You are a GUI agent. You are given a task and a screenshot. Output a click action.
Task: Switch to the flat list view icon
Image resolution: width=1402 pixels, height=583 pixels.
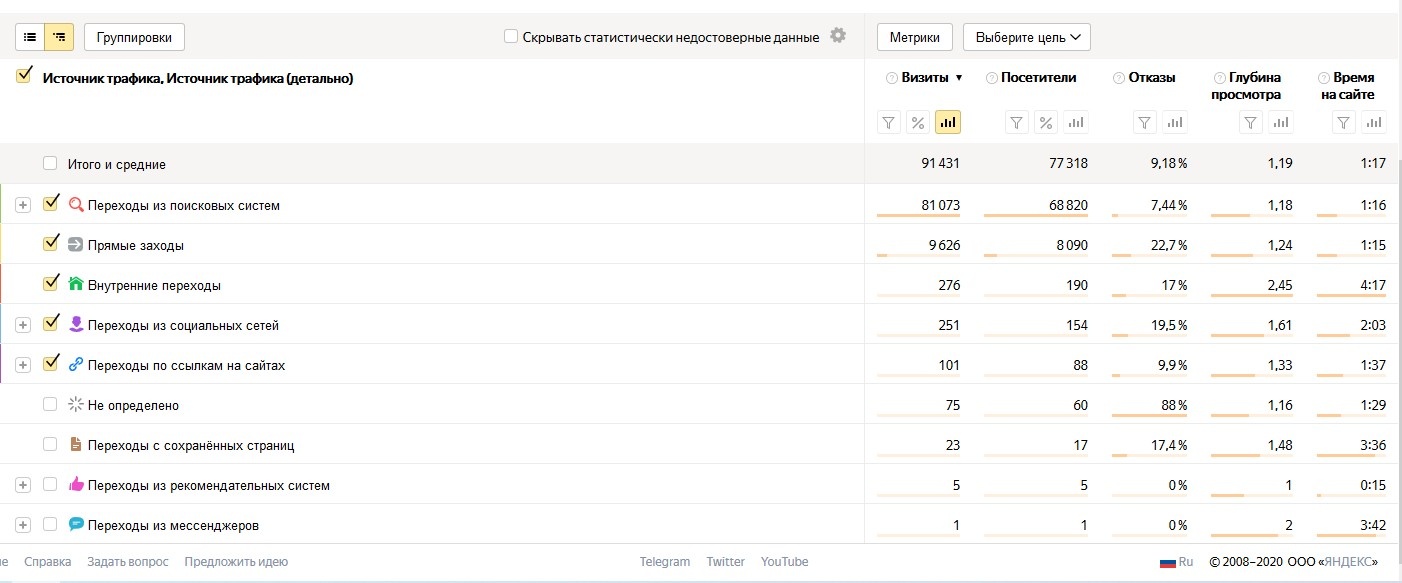tap(31, 37)
